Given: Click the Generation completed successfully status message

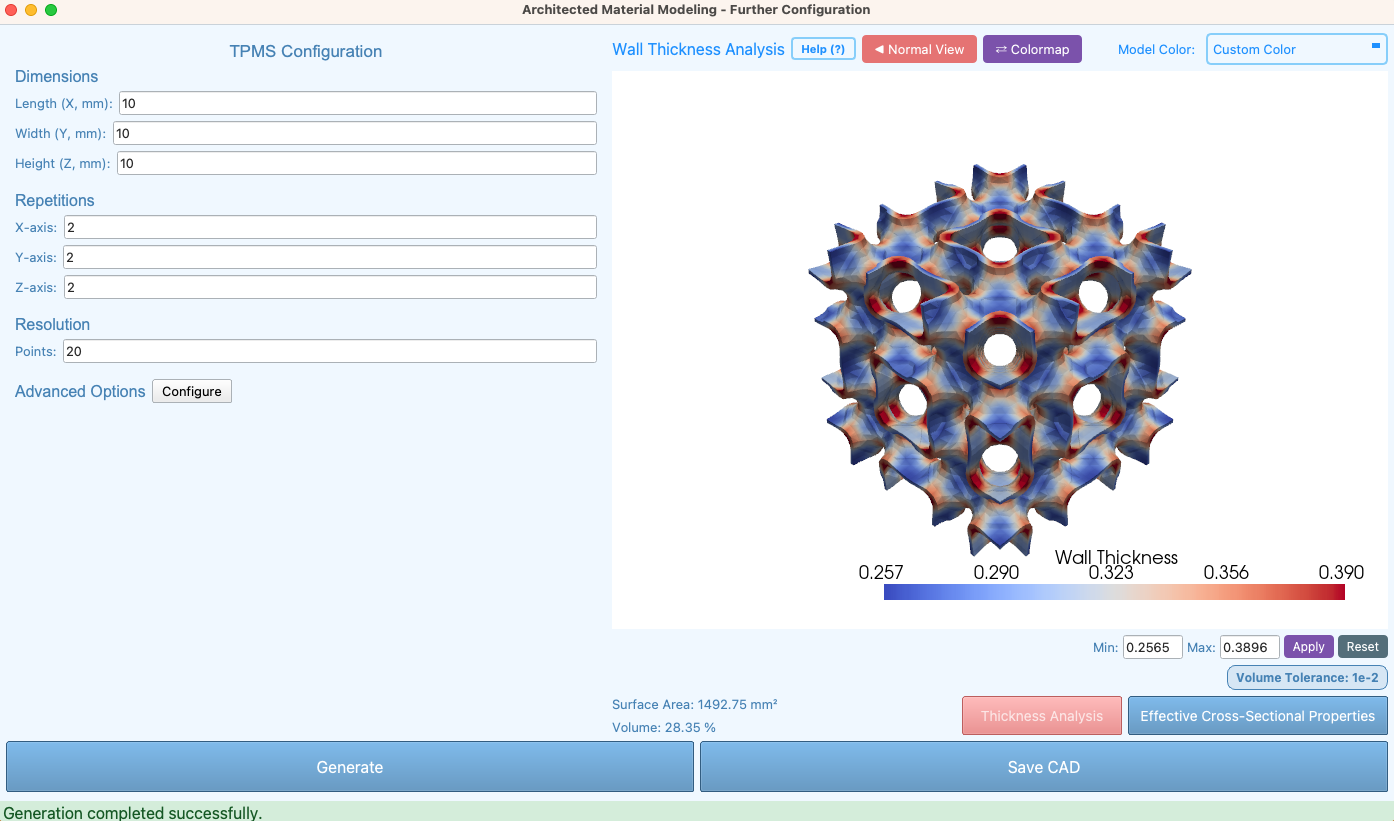Looking at the screenshot, I should click(133, 813).
